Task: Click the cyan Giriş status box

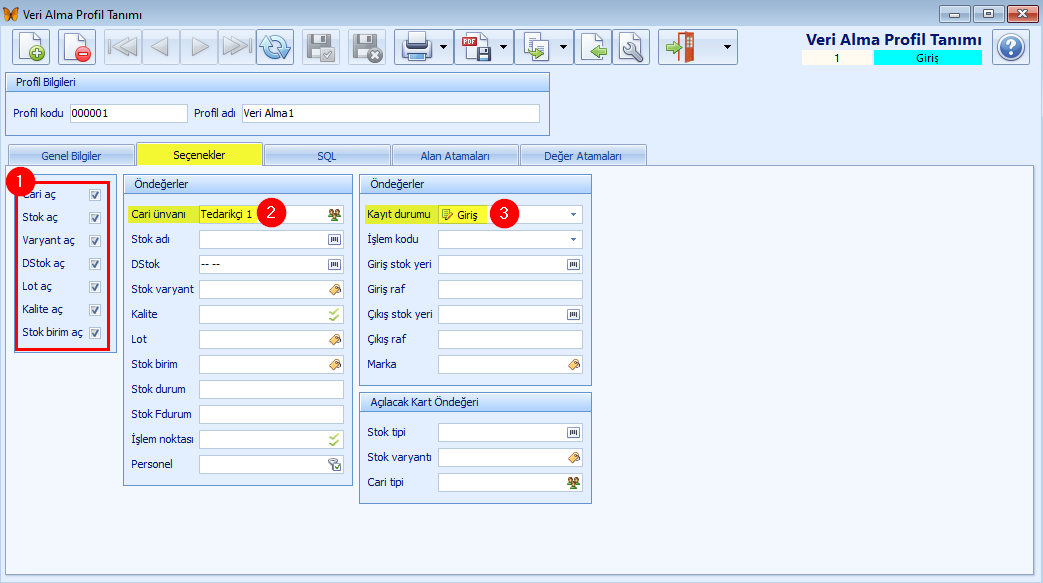Action: click(927, 58)
